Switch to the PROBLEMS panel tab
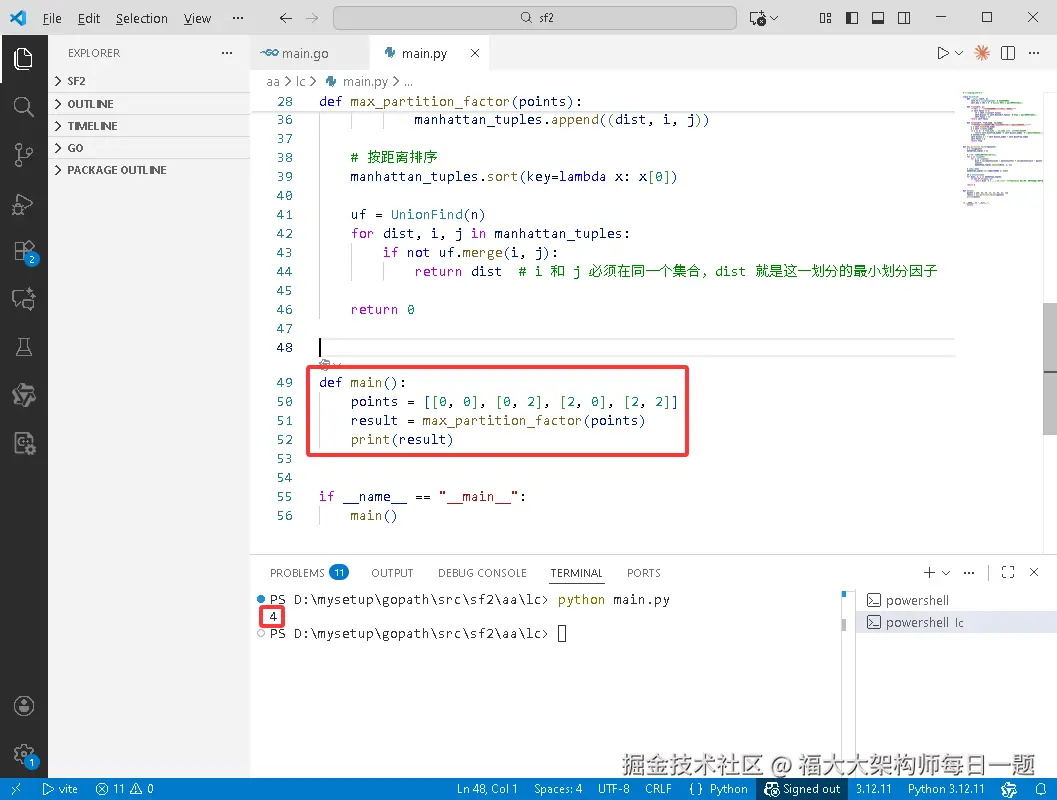This screenshot has height=800, width=1057. pos(308,573)
